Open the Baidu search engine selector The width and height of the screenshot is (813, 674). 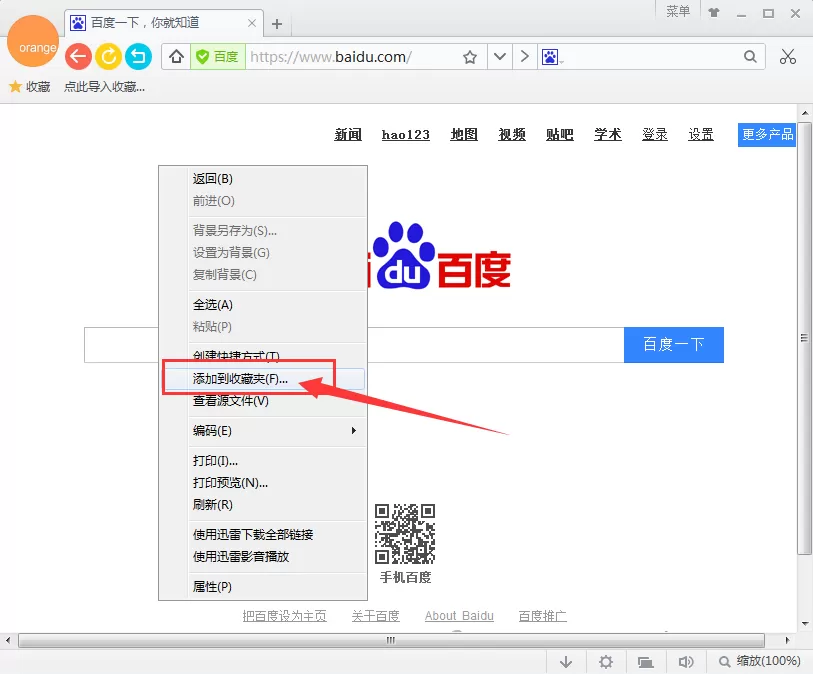tap(552, 57)
